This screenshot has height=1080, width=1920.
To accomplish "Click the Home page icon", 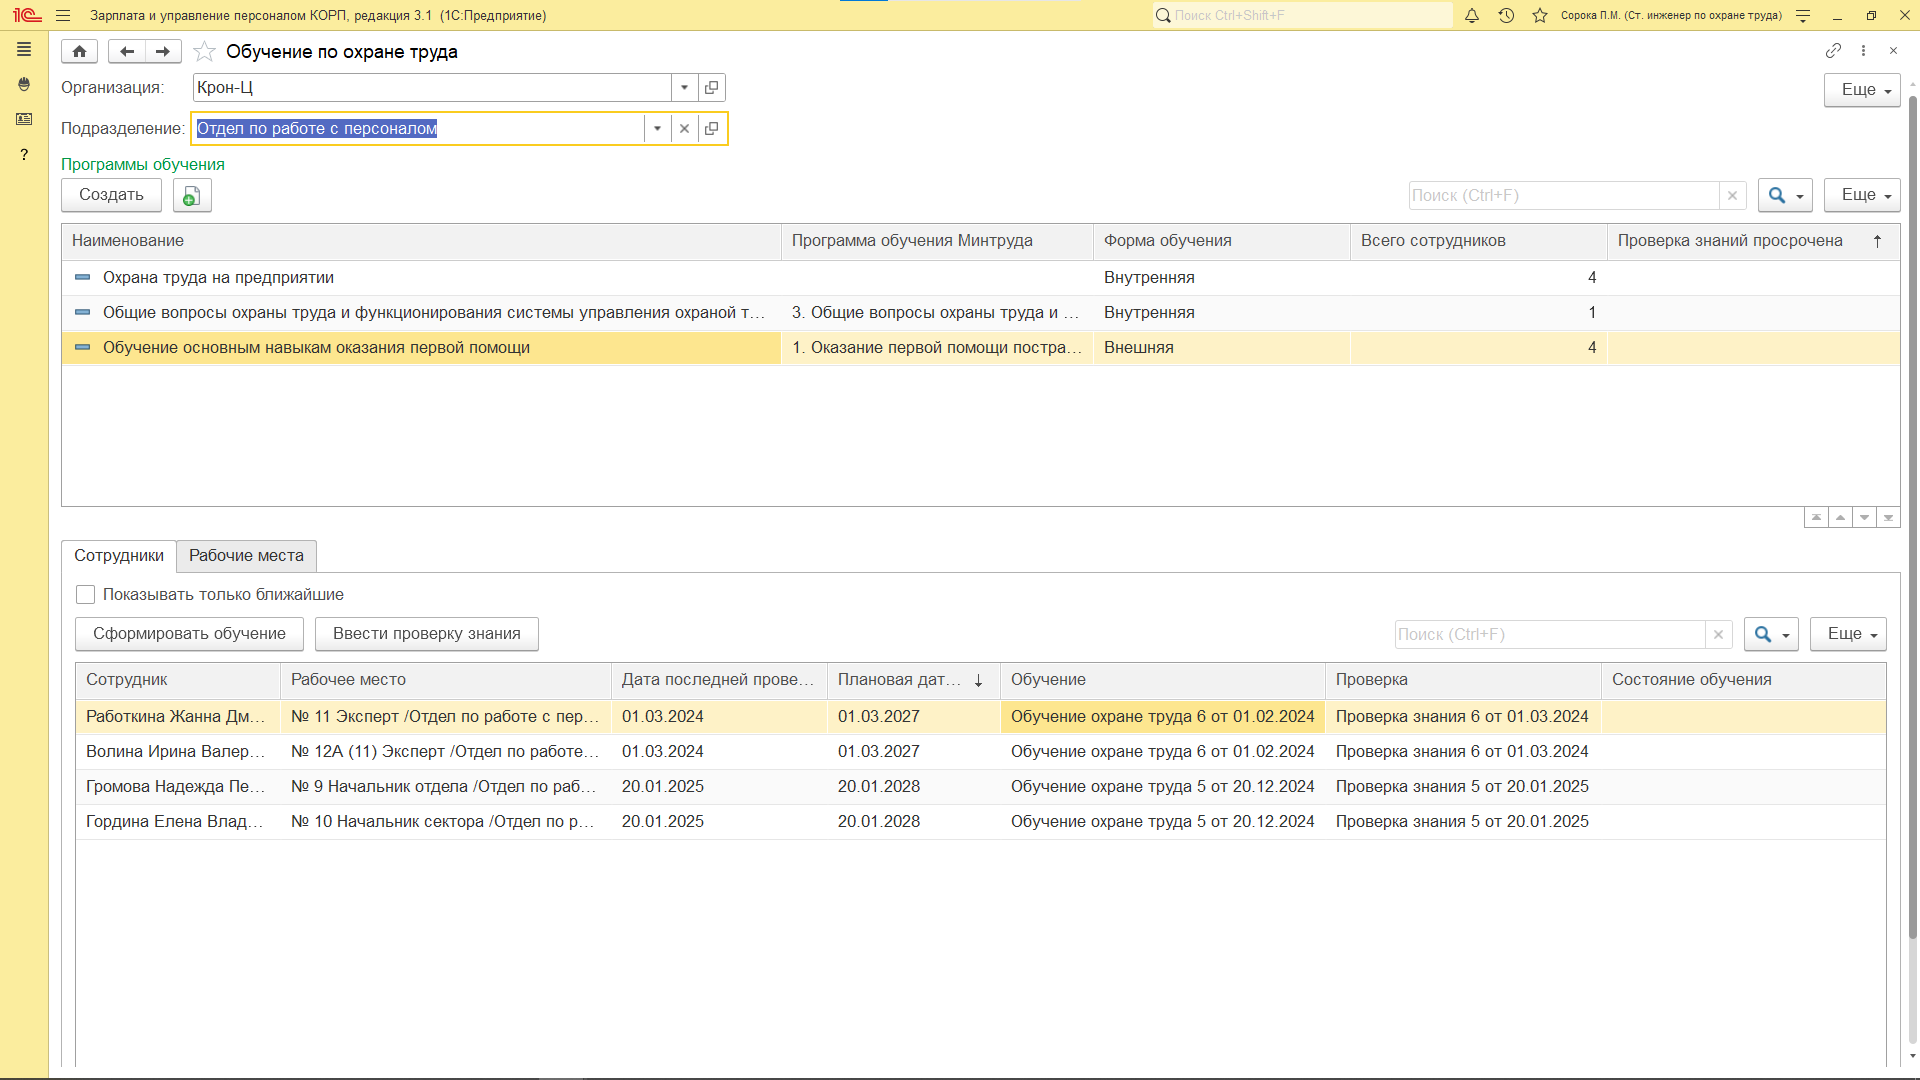I will pos(79,52).
